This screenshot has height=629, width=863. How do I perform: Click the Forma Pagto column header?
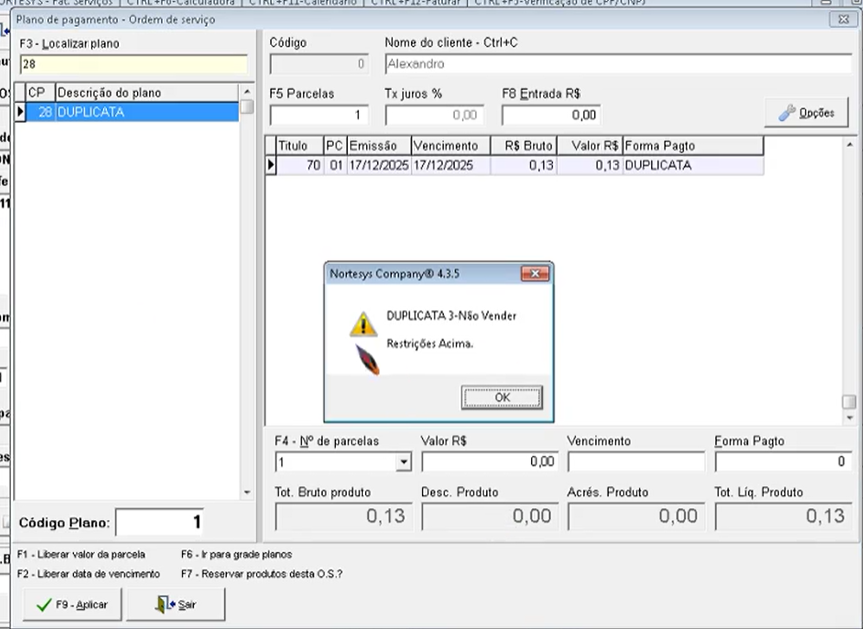coord(690,146)
